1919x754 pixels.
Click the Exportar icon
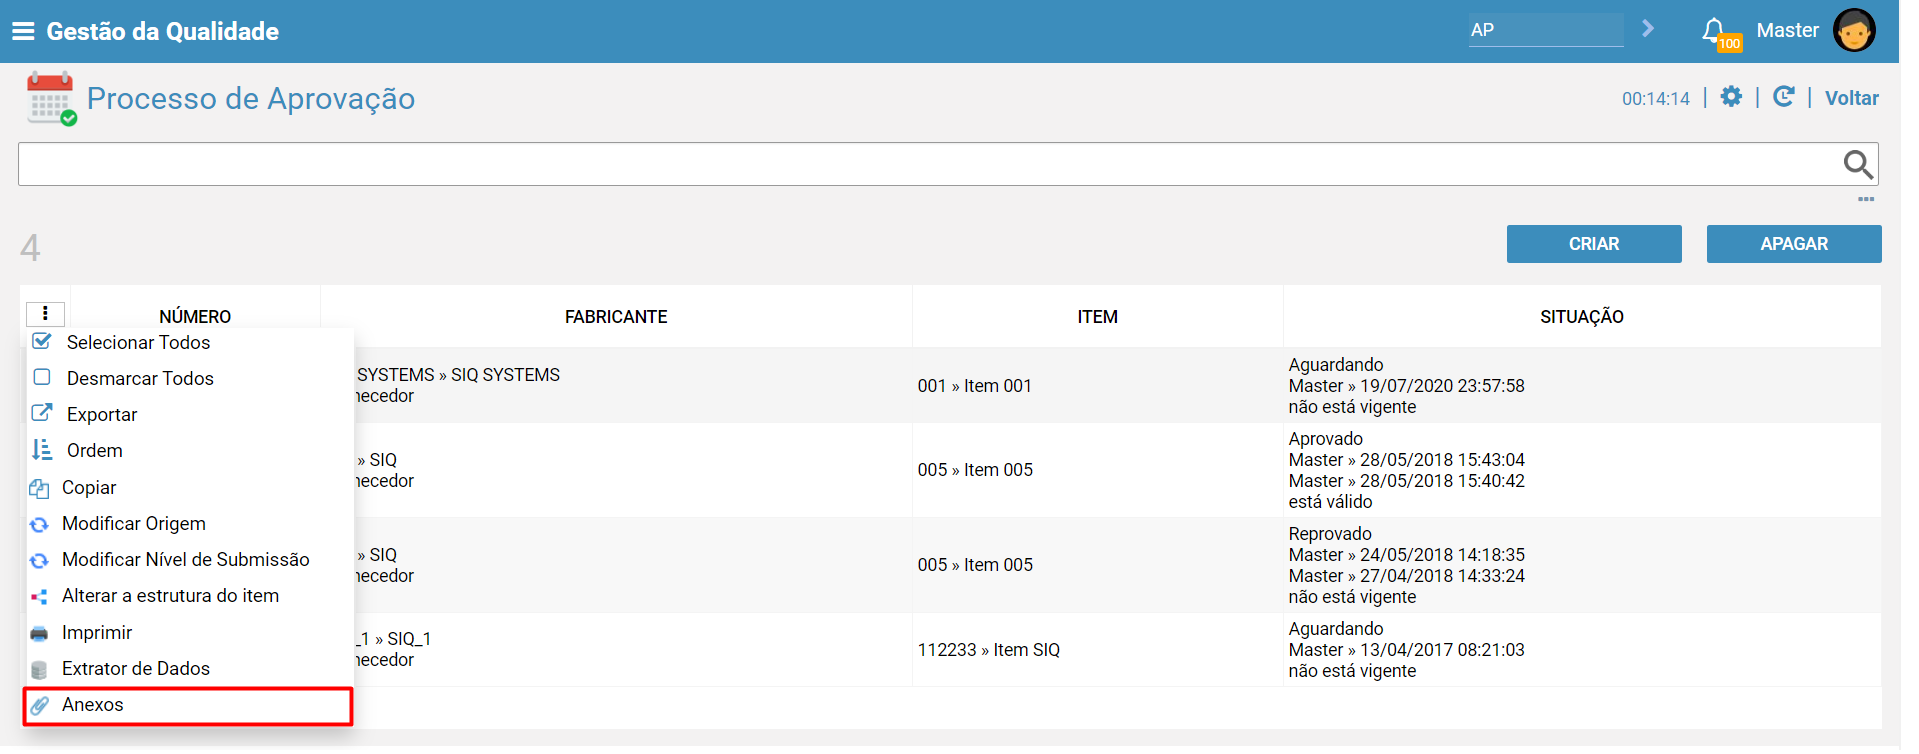[x=42, y=413]
